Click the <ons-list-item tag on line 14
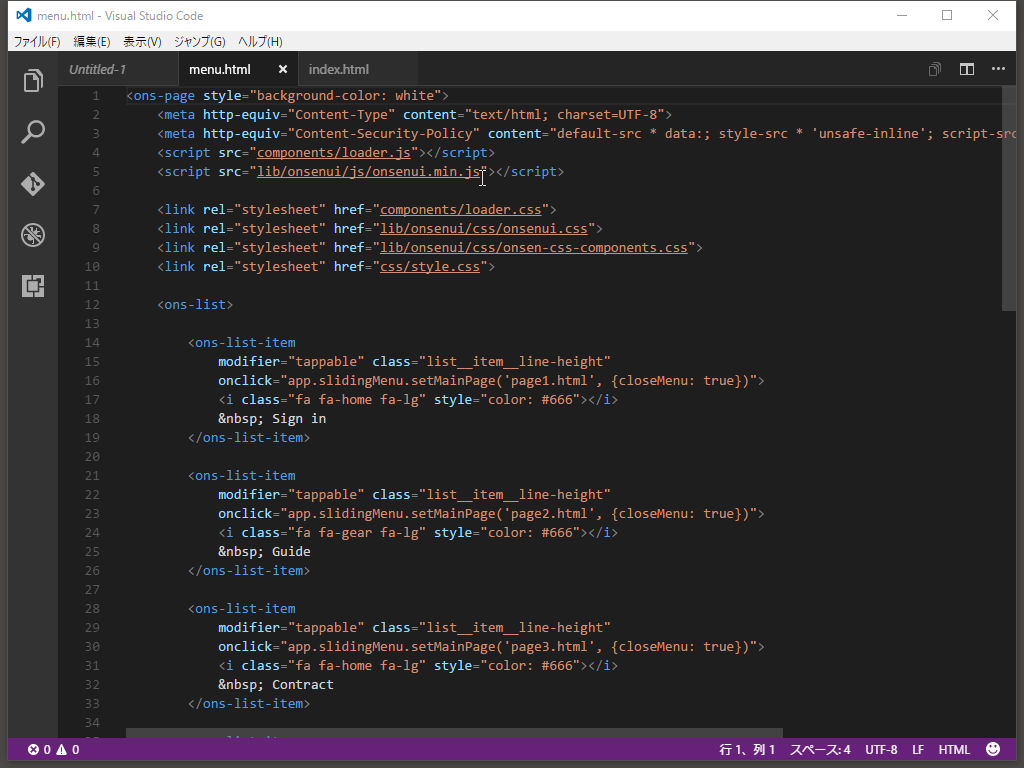 [x=242, y=342]
